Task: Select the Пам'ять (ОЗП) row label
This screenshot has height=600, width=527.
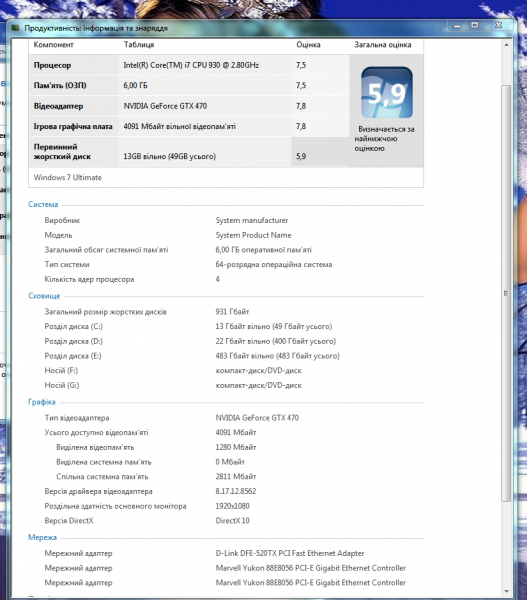Action: (x=60, y=85)
